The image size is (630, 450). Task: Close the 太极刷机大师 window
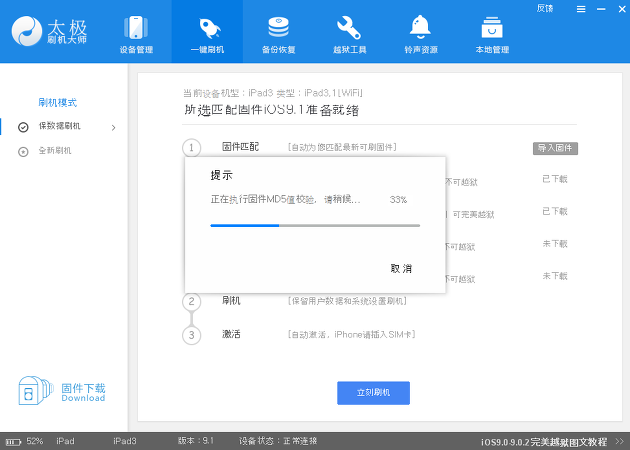coord(622,9)
